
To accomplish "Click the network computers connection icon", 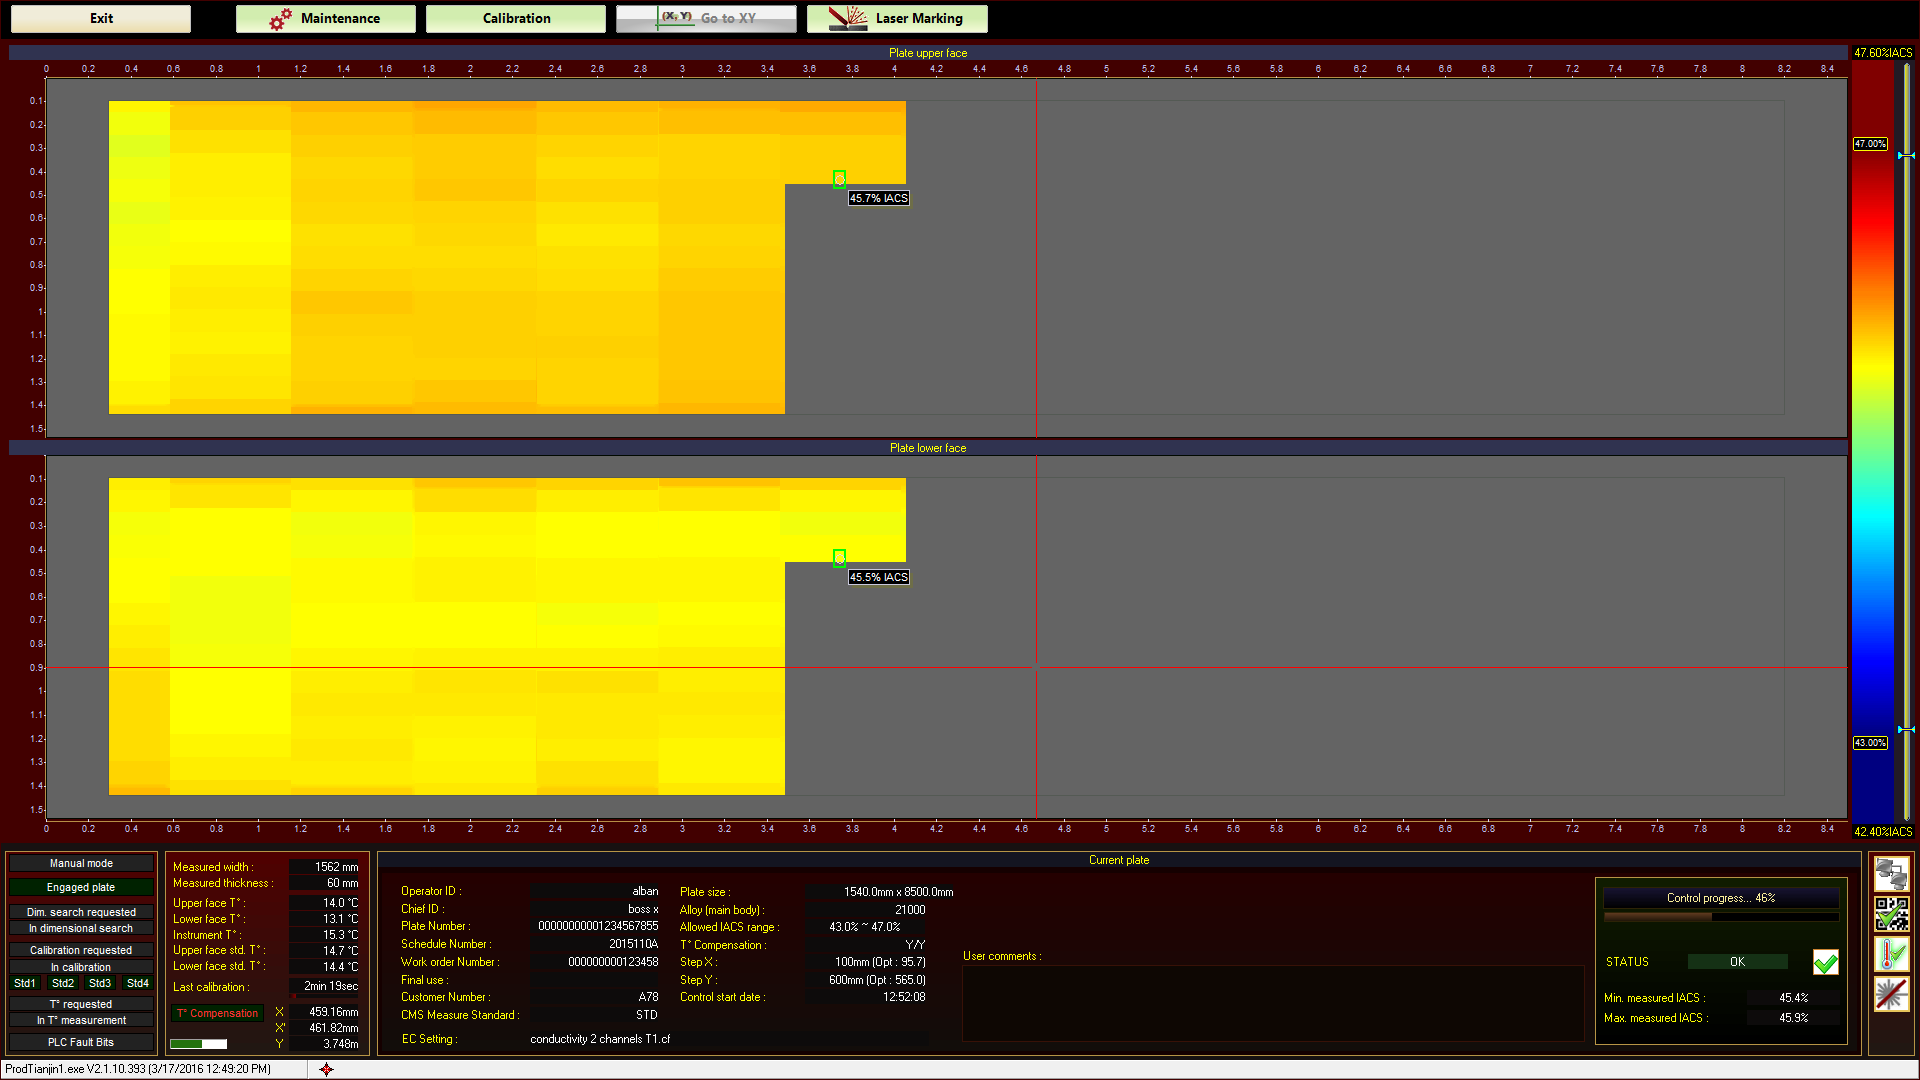I will [x=1891, y=874].
